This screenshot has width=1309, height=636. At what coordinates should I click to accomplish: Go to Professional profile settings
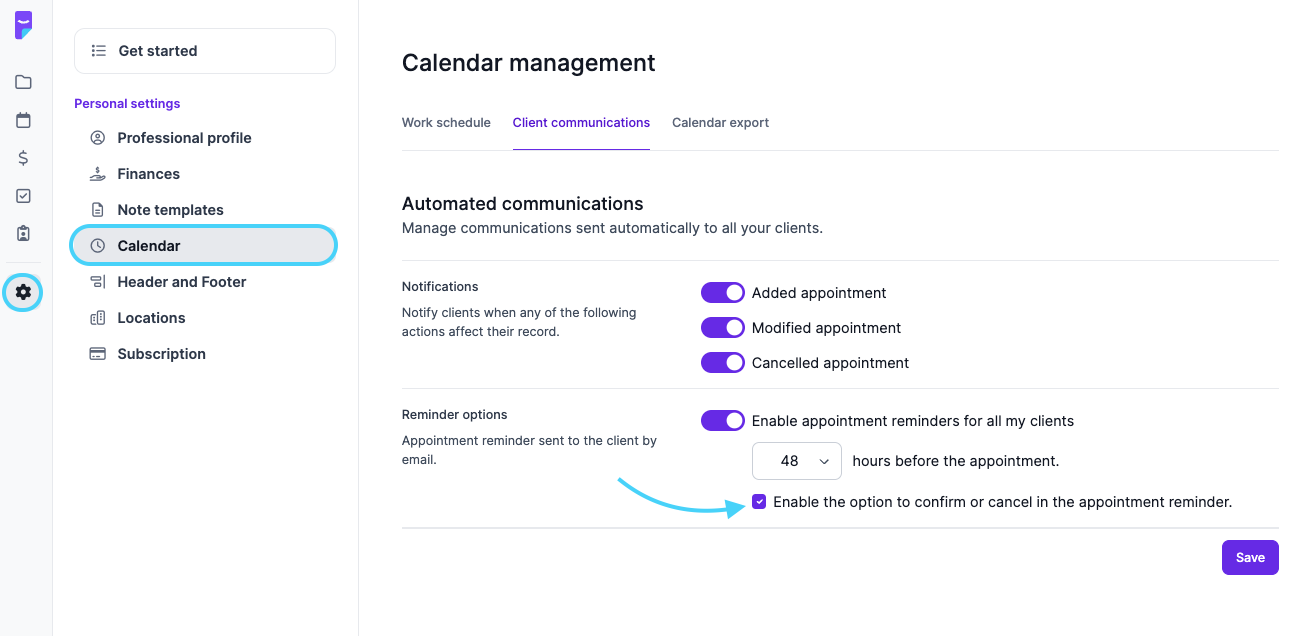coord(184,138)
